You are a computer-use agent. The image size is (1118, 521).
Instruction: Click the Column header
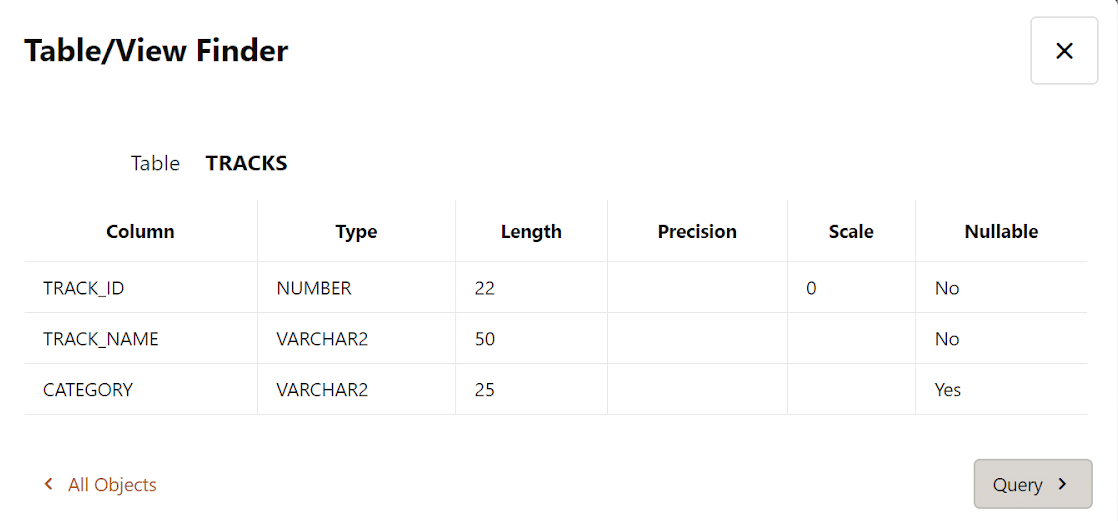coord(140,232)
